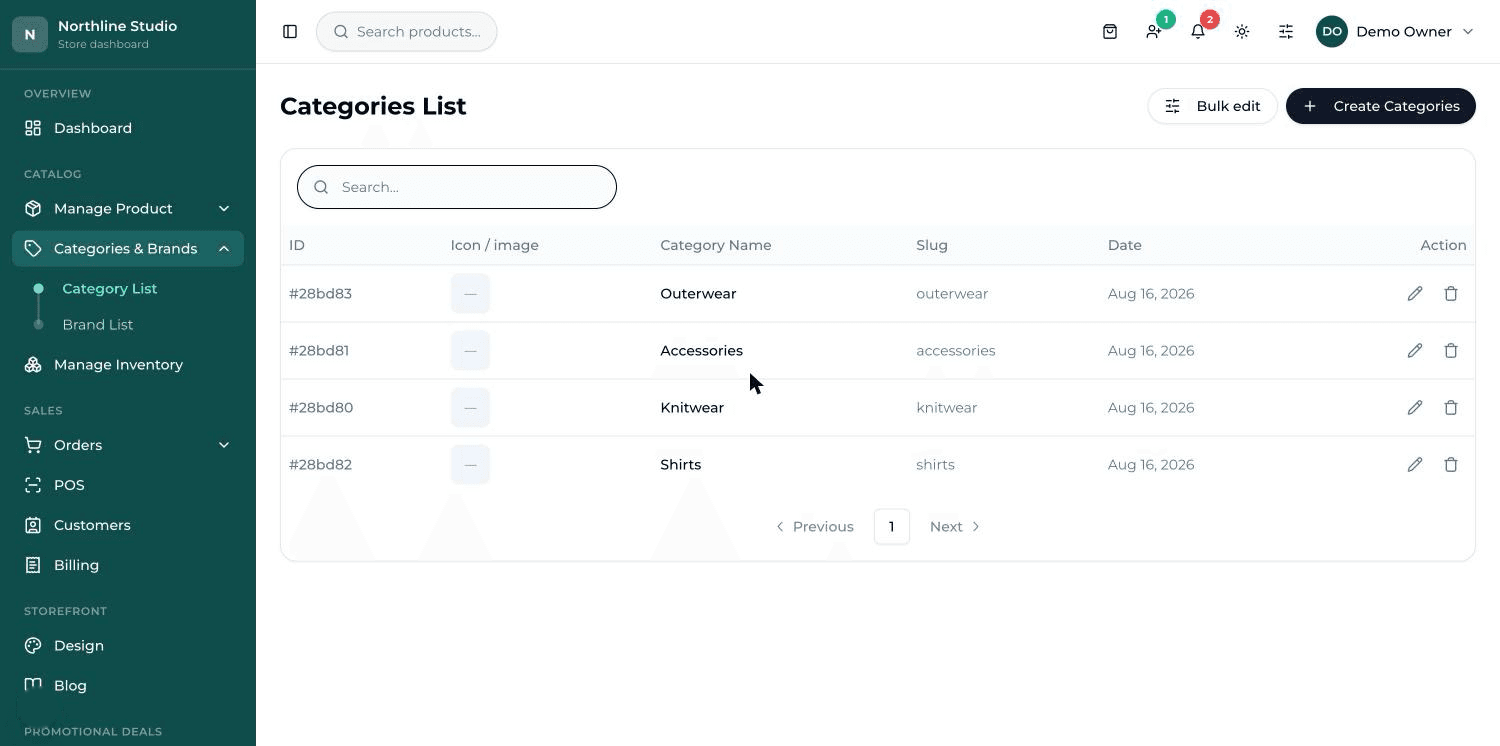Collapse the Categories & Brands section

tap(224, 249)
